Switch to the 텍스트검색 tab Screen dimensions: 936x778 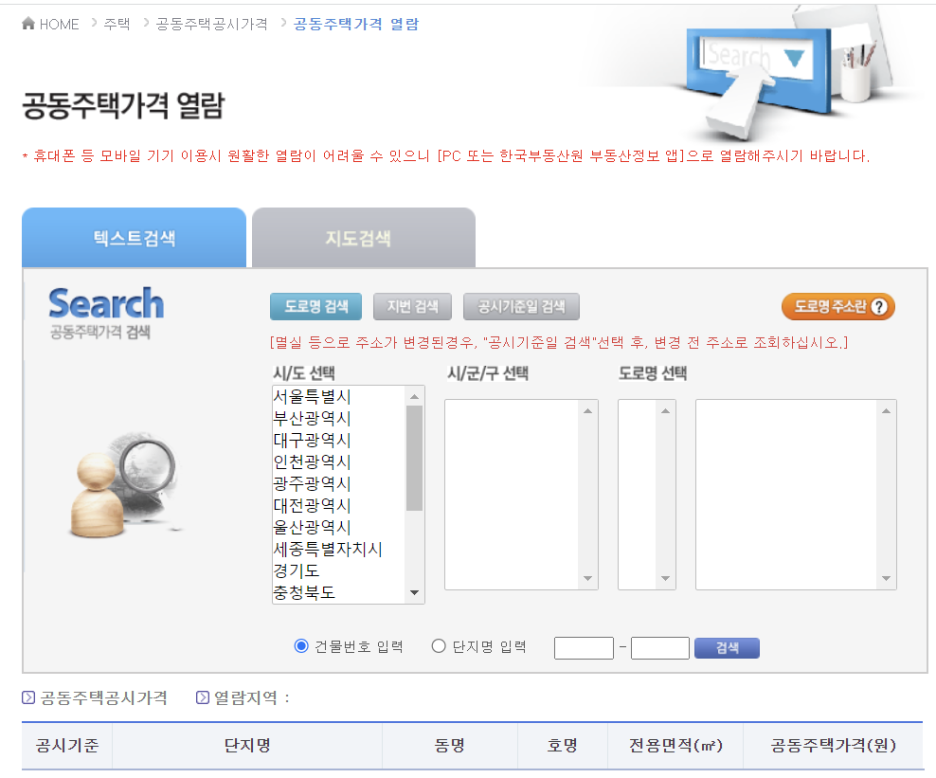click(x=134, y=238)
